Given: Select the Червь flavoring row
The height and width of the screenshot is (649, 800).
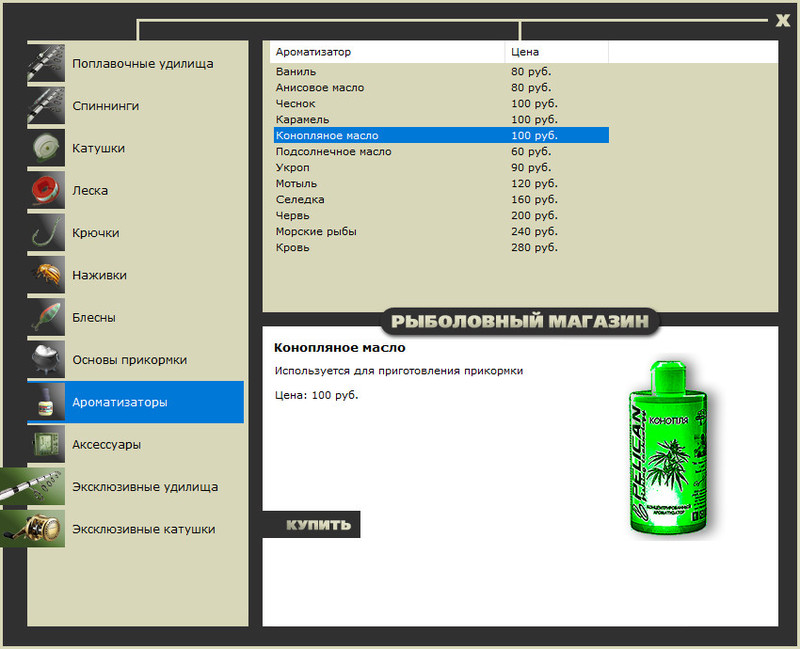Looking at the screenshot, I should click(x=441, y=215).
